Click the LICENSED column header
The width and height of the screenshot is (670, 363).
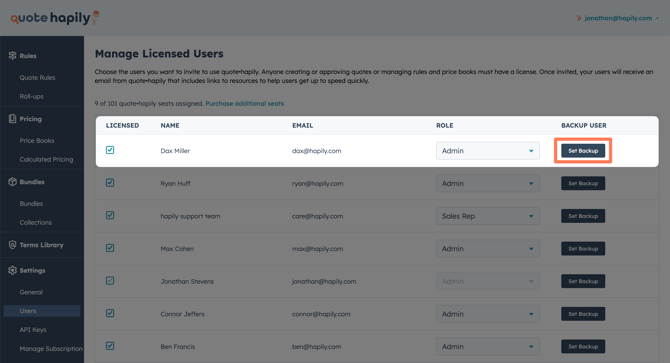[122, 126]
